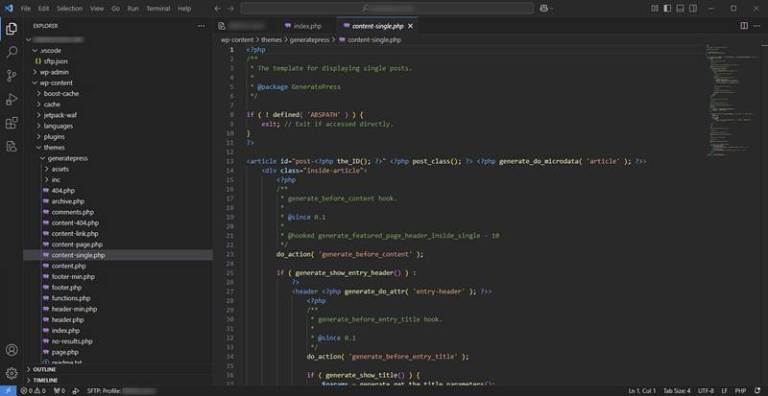Viewport: 768px width, 396px height.
Task: Open the Terminal menu
Action: pyautogui.click(x=158, y=8)
